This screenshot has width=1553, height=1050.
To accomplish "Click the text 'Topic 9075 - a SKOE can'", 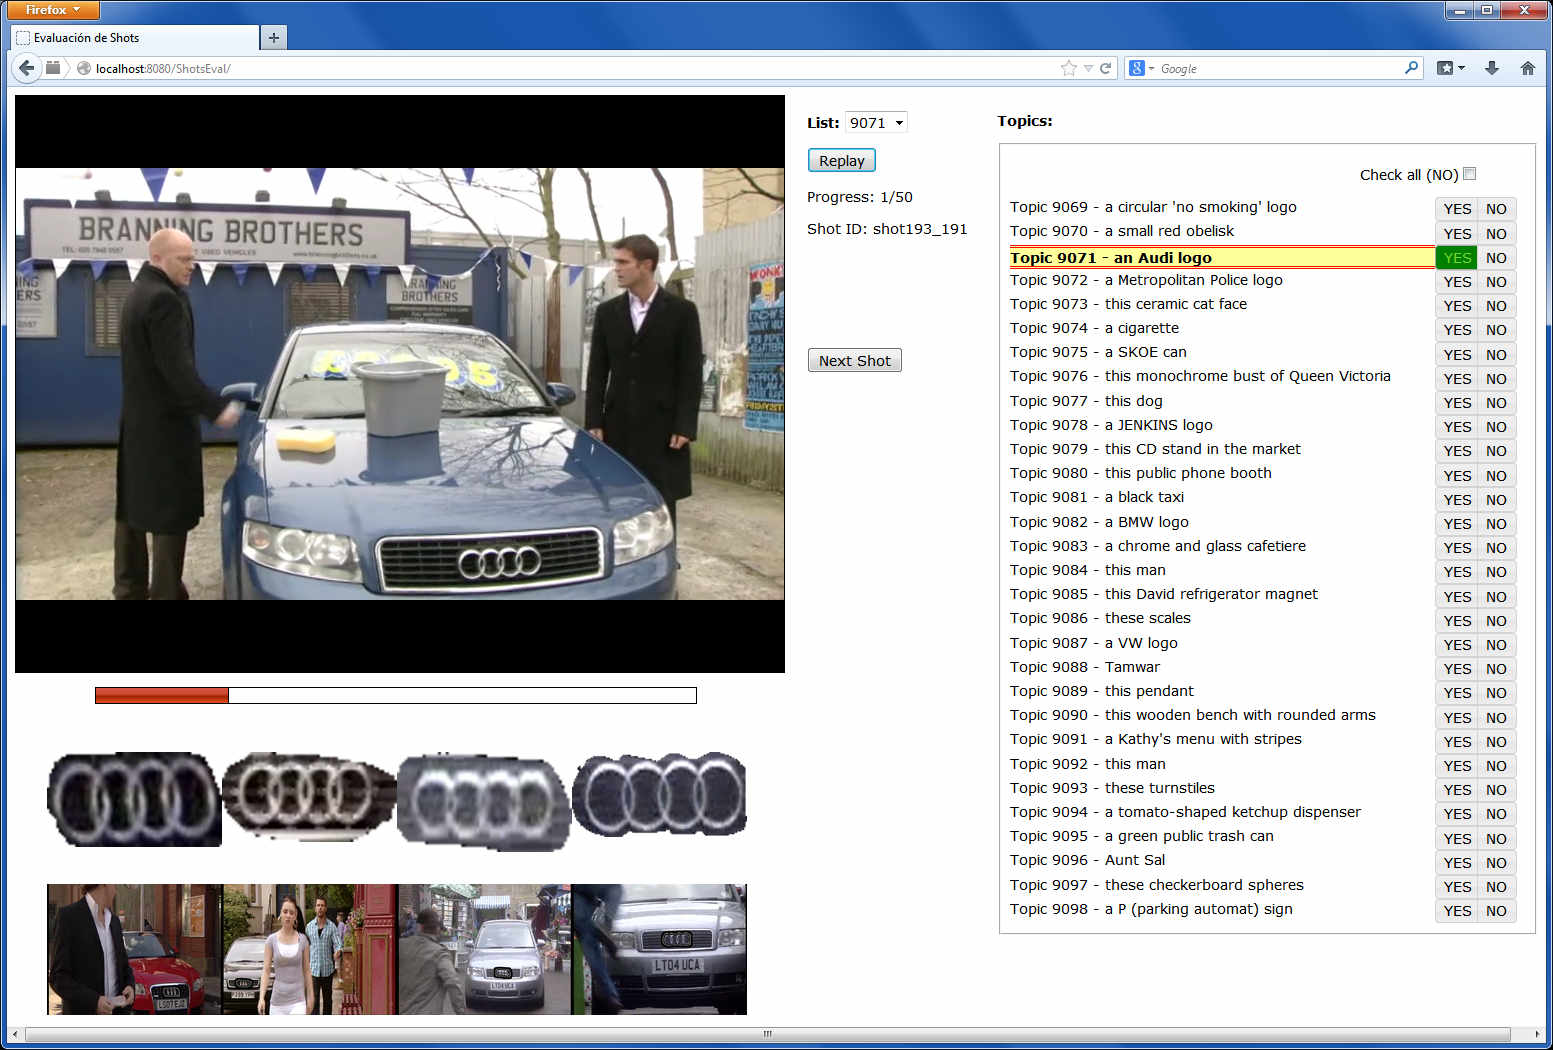I will coord(1098,352).
